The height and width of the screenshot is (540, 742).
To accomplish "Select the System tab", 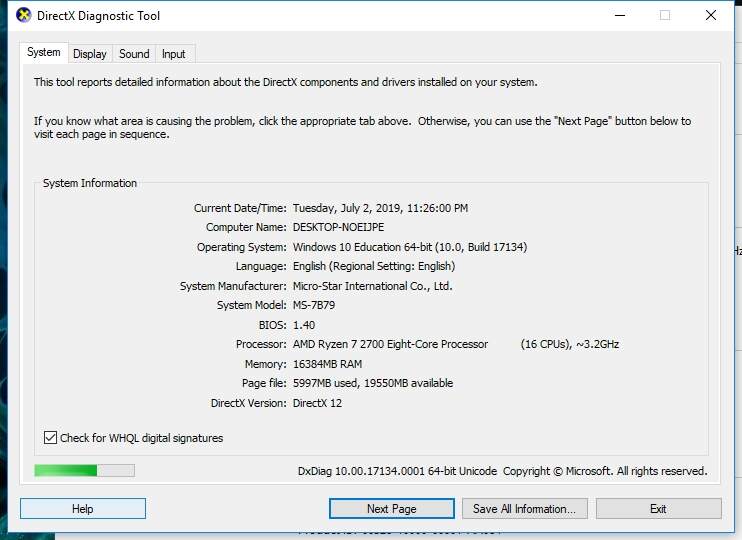I will [44, 52].
